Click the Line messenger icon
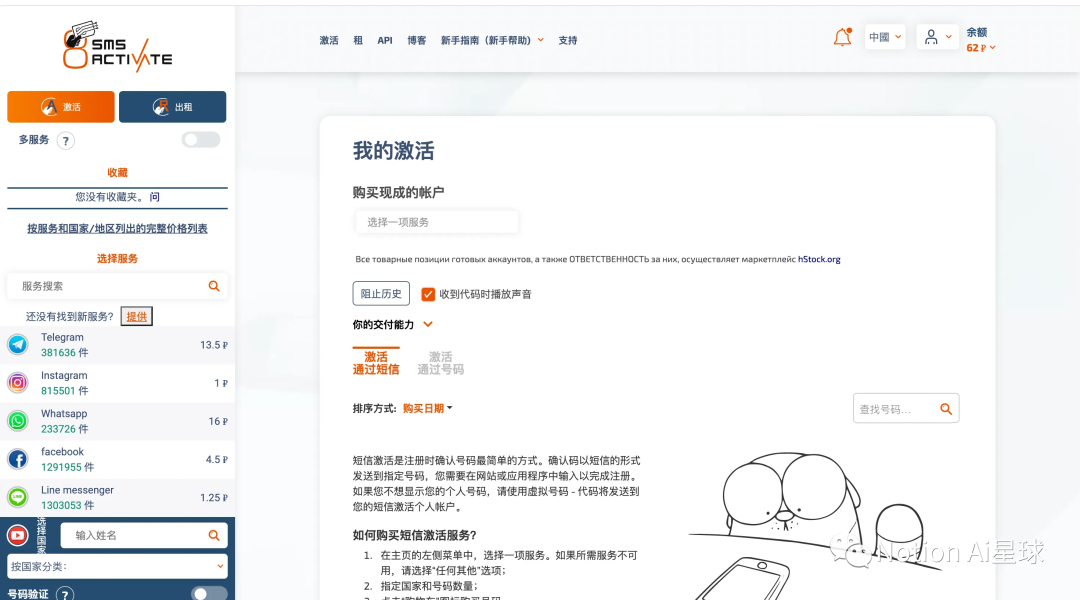1080x600 pixels. (x=18, y=497)
